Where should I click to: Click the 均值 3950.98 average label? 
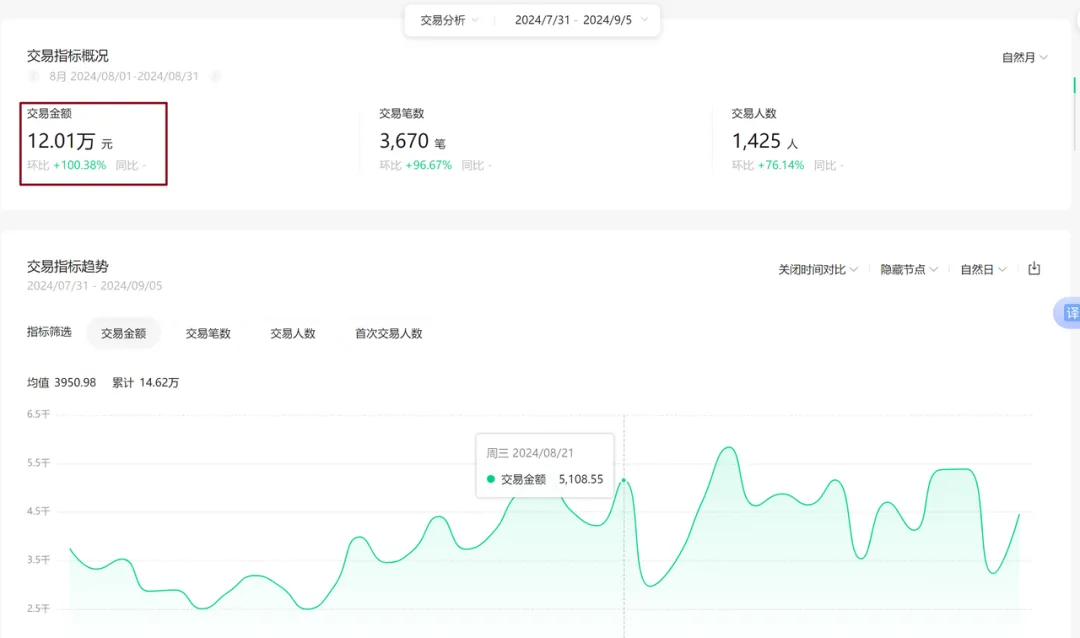click(x=61, y=382)
